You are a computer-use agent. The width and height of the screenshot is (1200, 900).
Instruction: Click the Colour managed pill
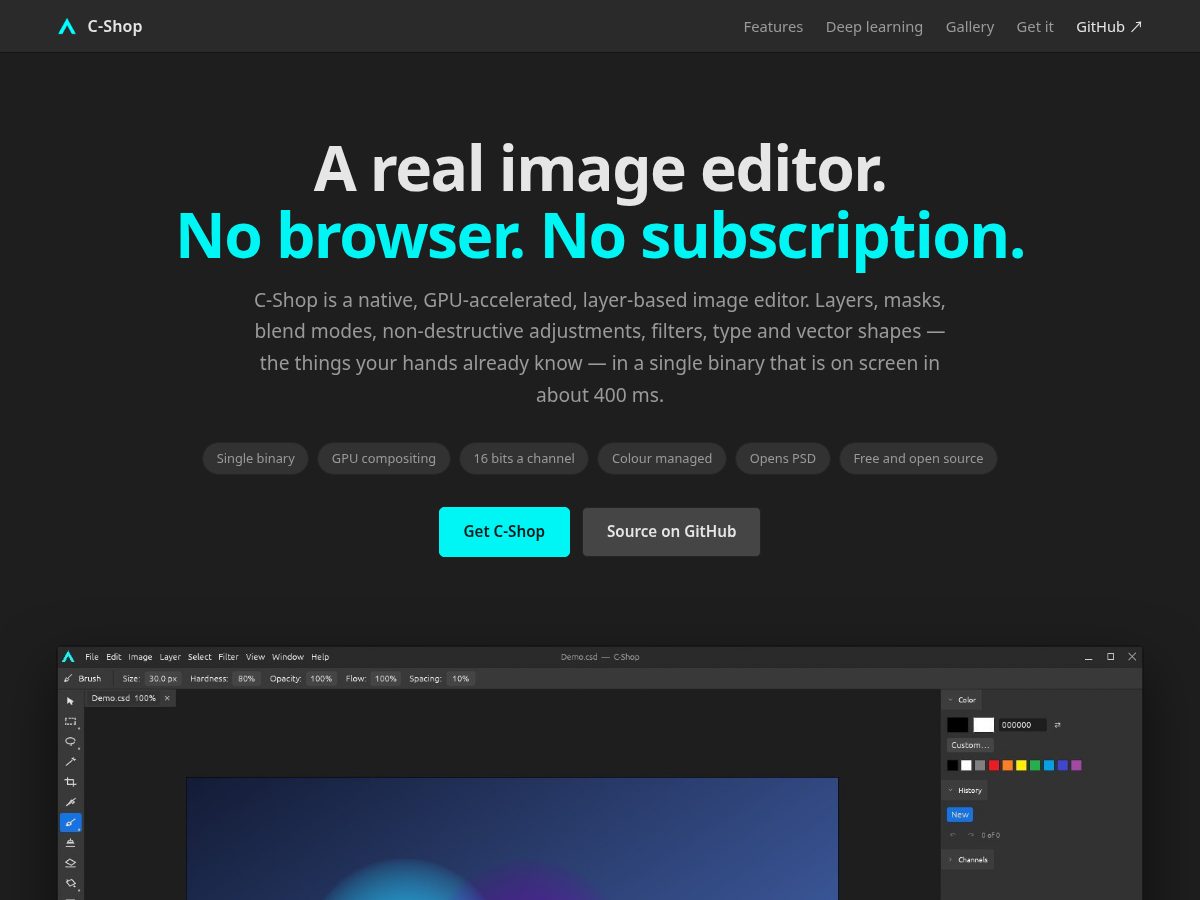[x=662, y=459]
